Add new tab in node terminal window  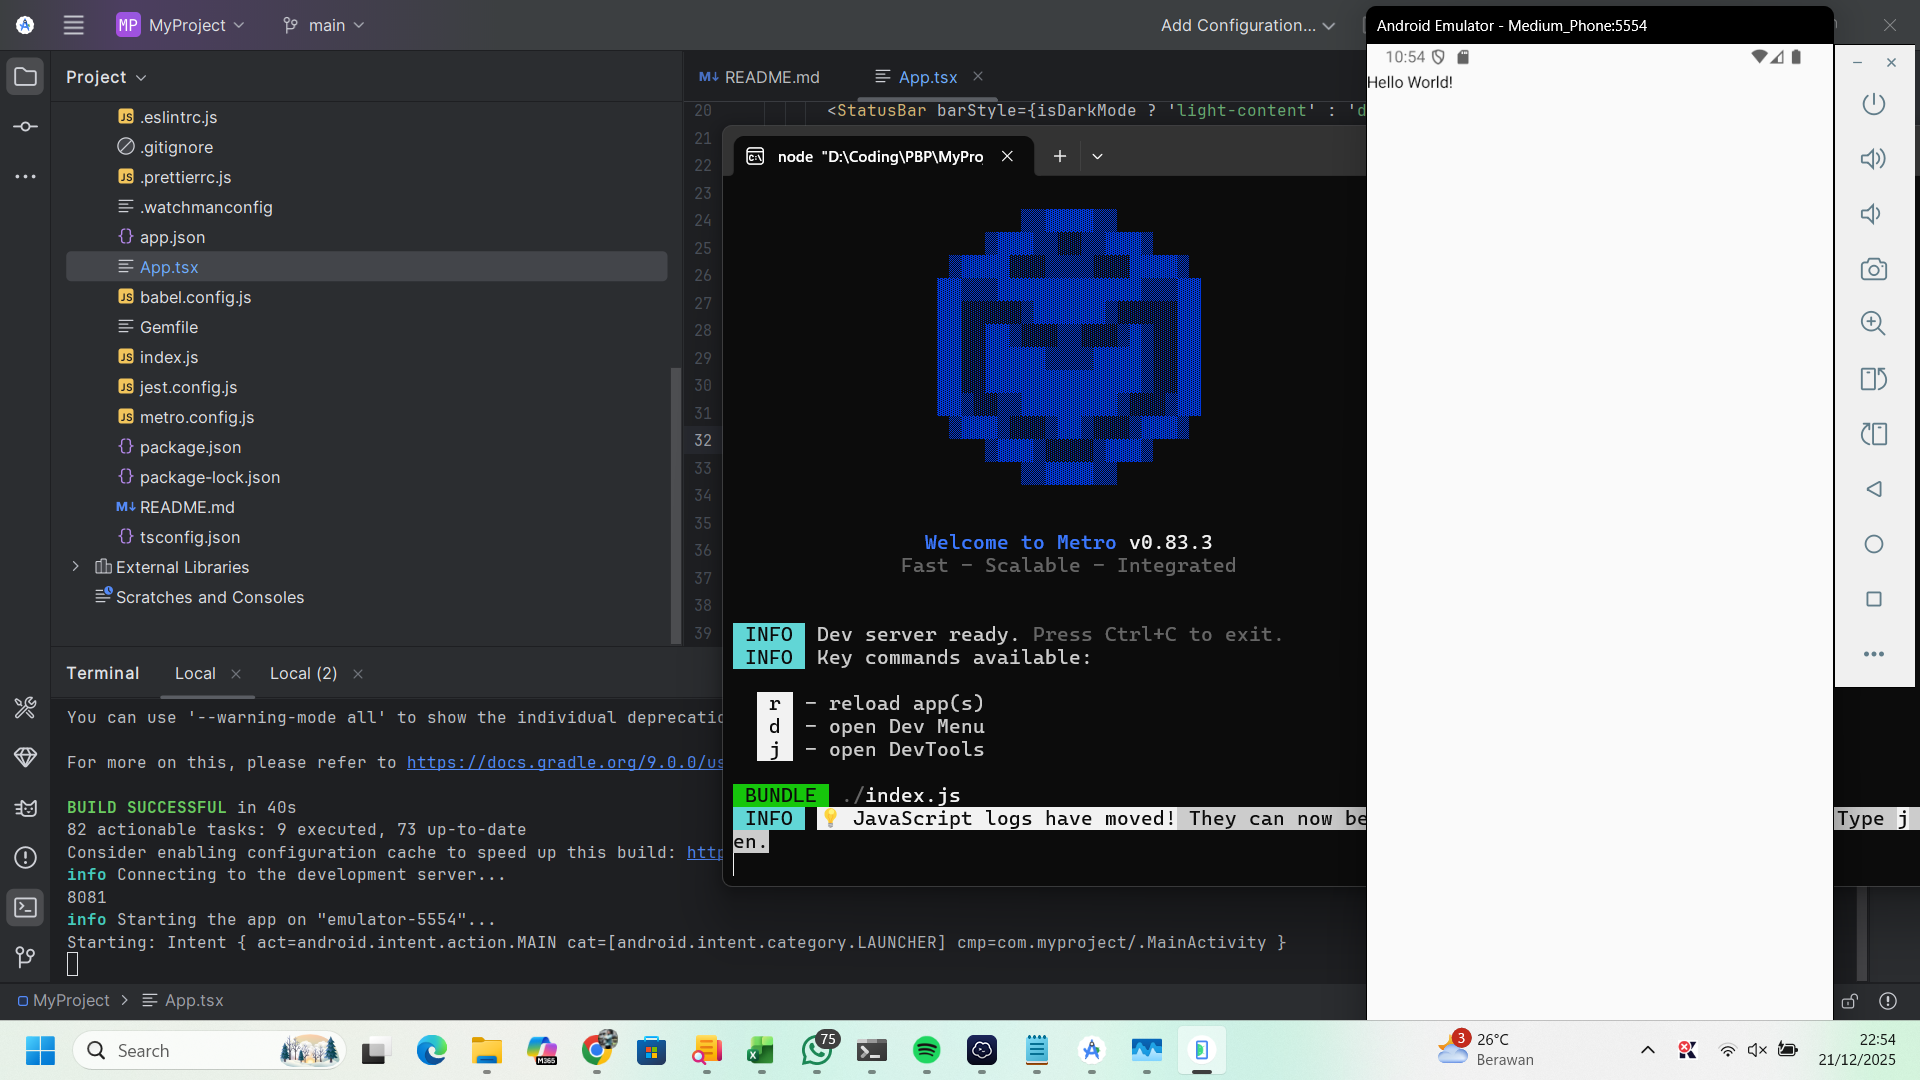[1060, 156]
